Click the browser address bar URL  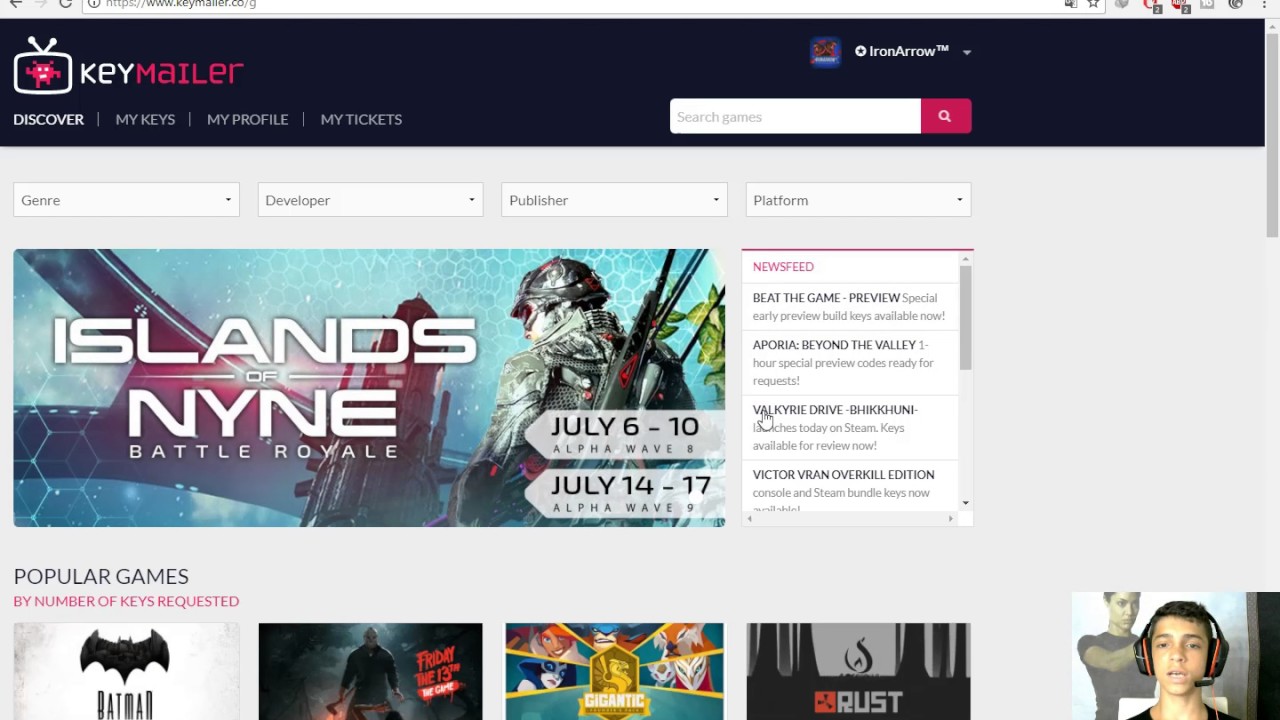pyautogui.click(x=181, y=4)
